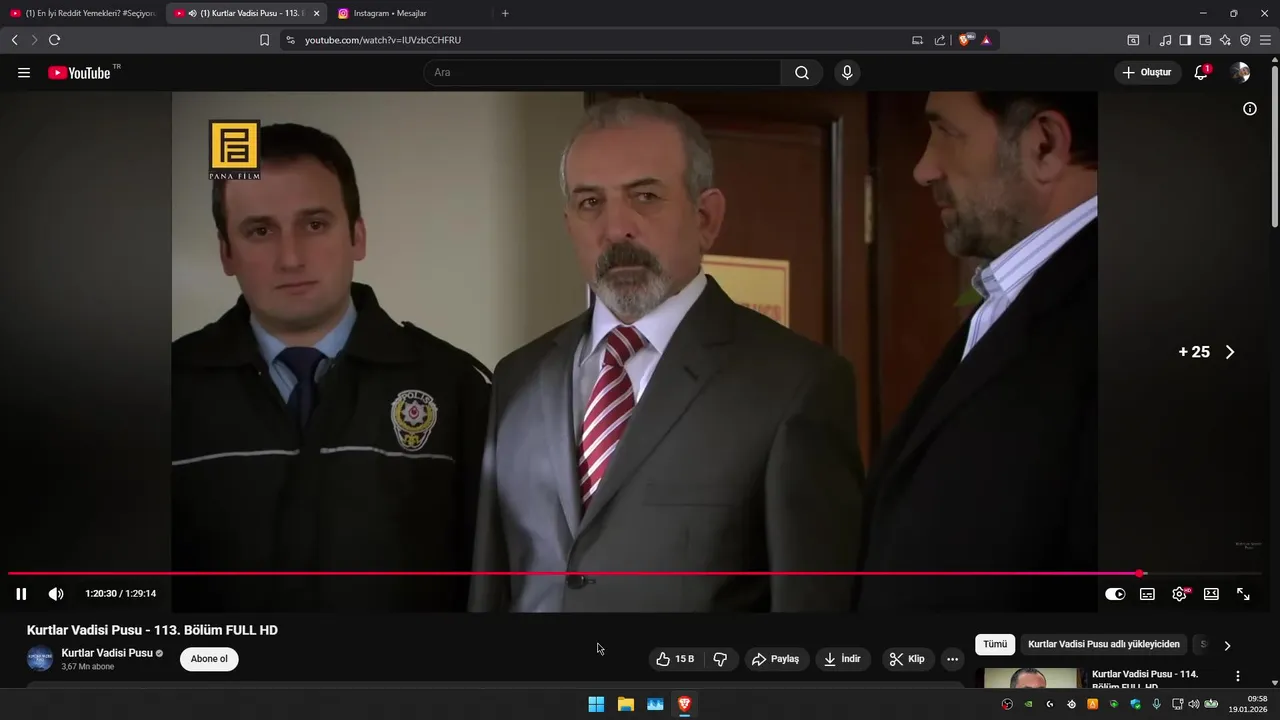Select the Tümü filter chip
The height and width of the screenshot is (720, 1280).
995,645
